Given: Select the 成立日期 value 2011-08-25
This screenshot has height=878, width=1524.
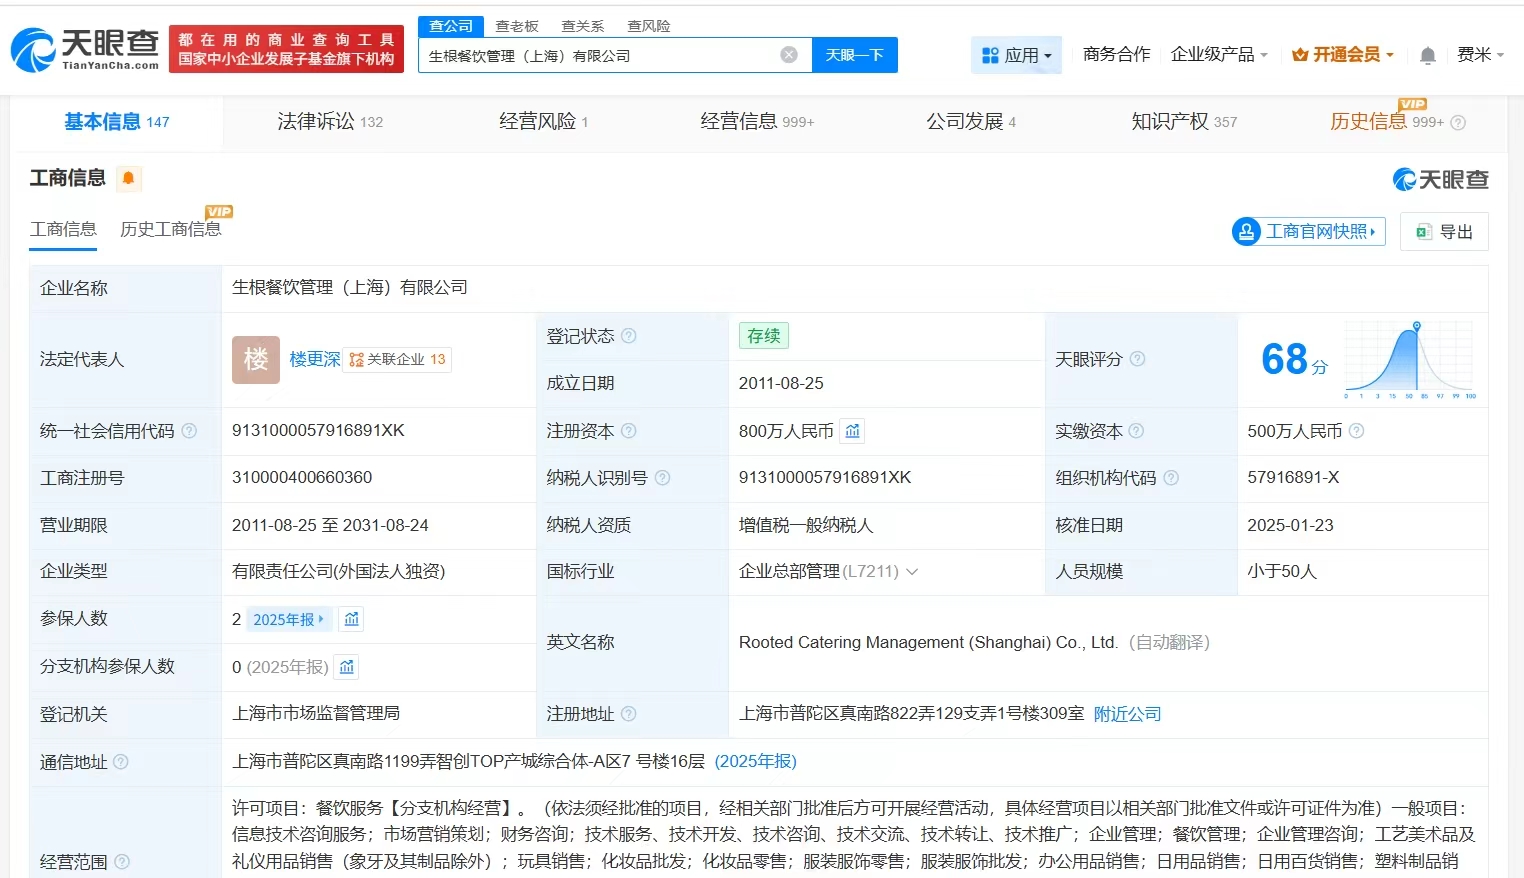Looking at the screenshot, I should [781, 383].
